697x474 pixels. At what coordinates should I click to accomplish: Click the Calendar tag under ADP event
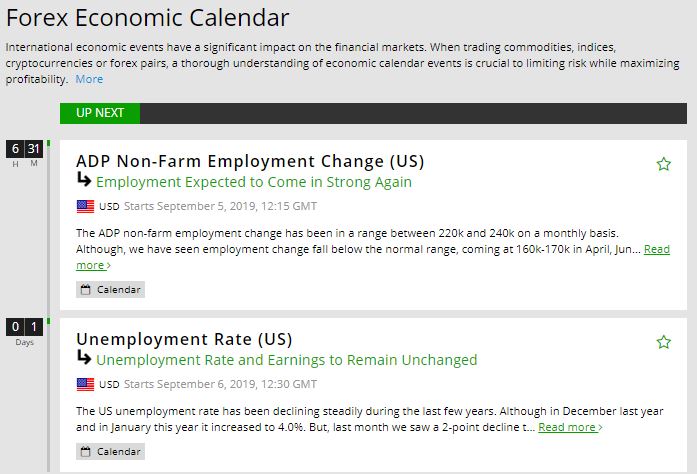110,290
